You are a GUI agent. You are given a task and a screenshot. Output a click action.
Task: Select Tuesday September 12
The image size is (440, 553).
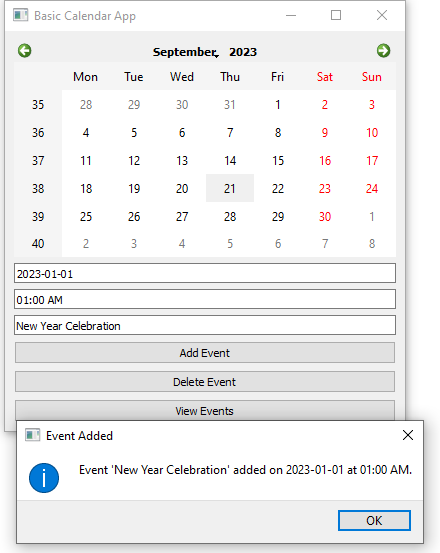[x=134, y=160]
